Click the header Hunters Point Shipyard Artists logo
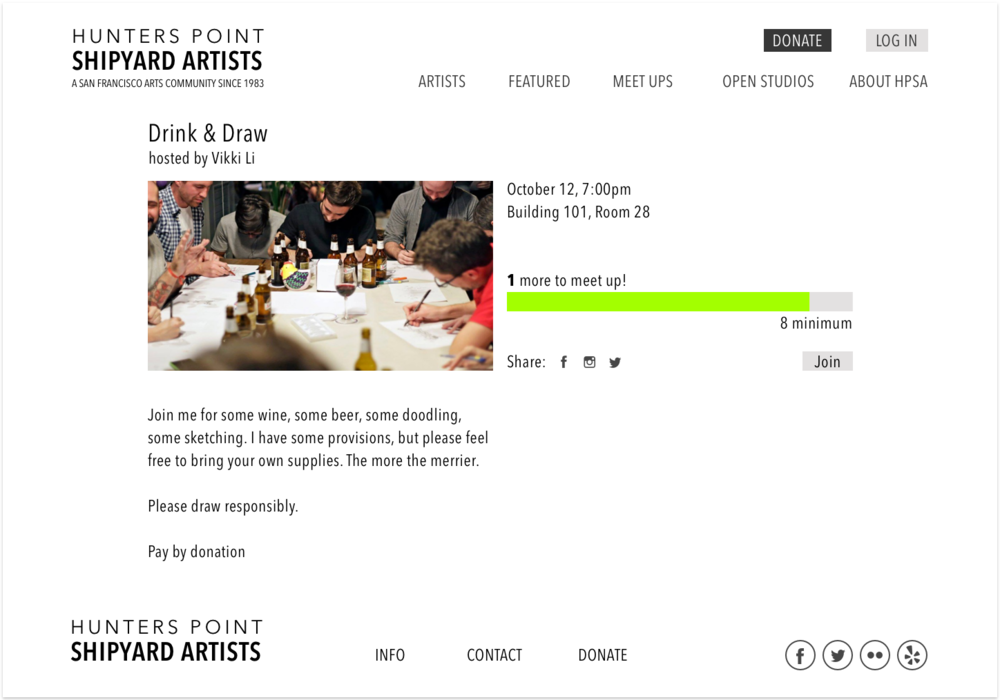 click(168, 58)
